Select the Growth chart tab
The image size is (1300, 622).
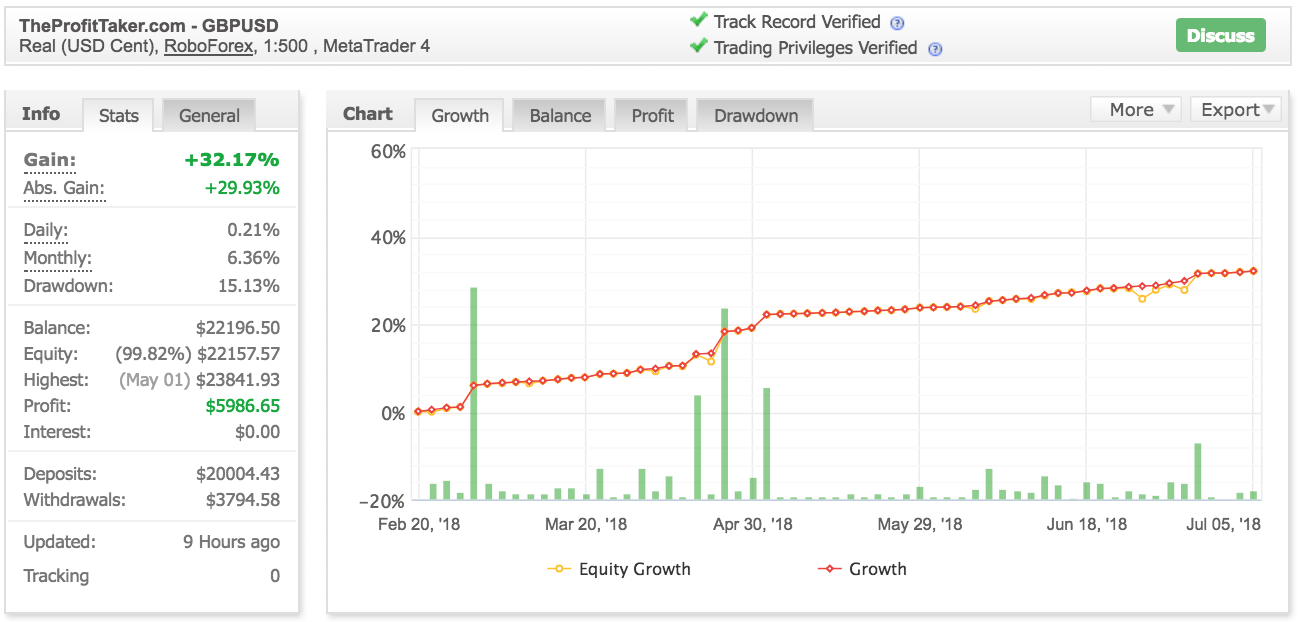[460, 115]
